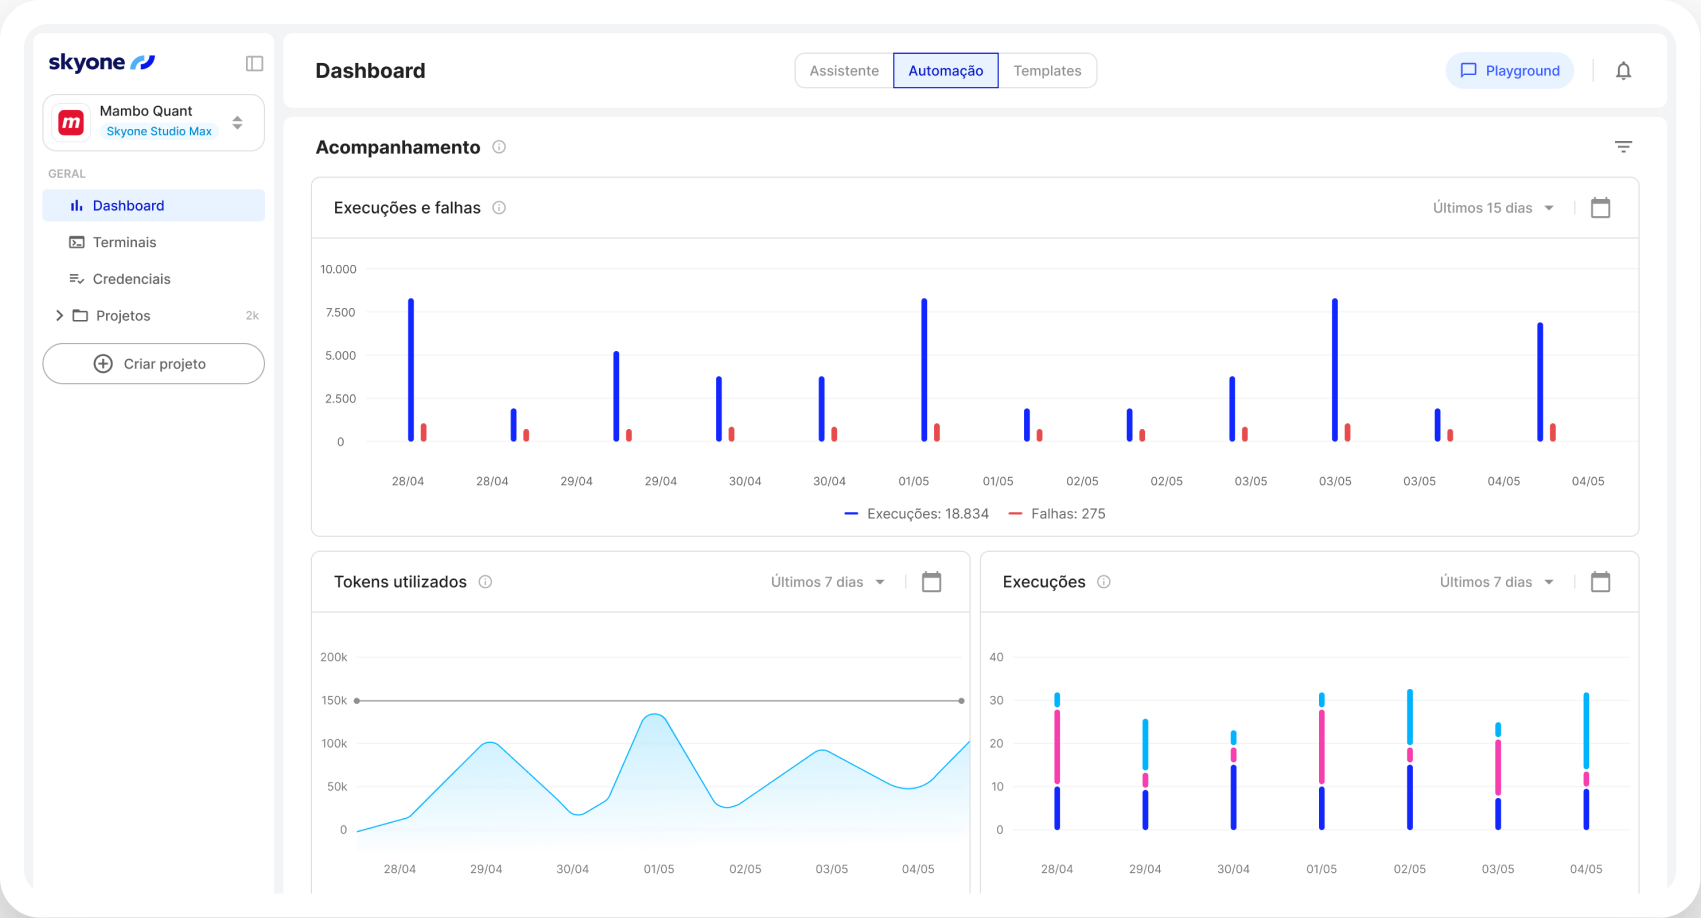
Task: Open the Últimos 15 dias dropdown
Action: tap(1493, 208)
